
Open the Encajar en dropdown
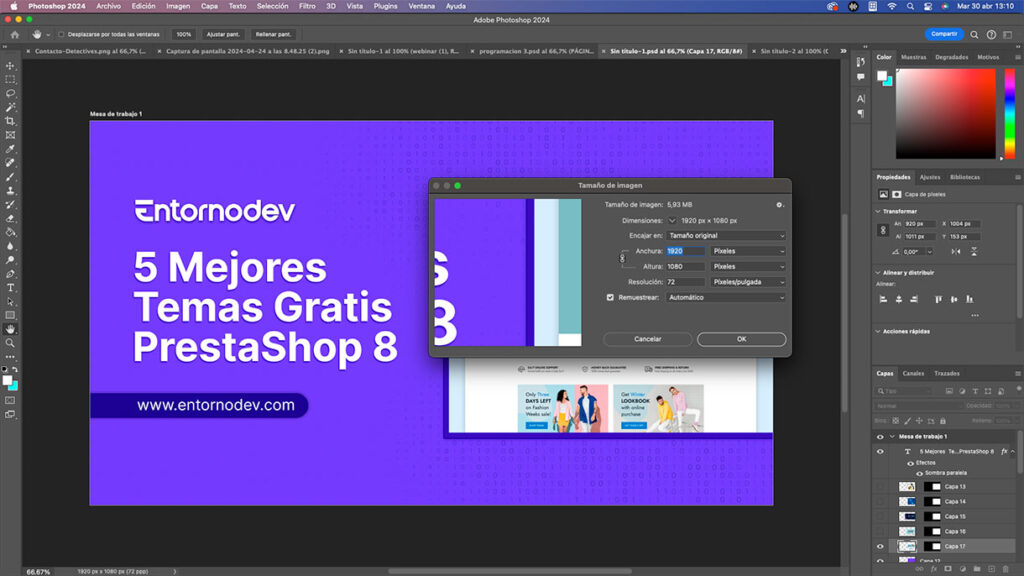[726, 236]
